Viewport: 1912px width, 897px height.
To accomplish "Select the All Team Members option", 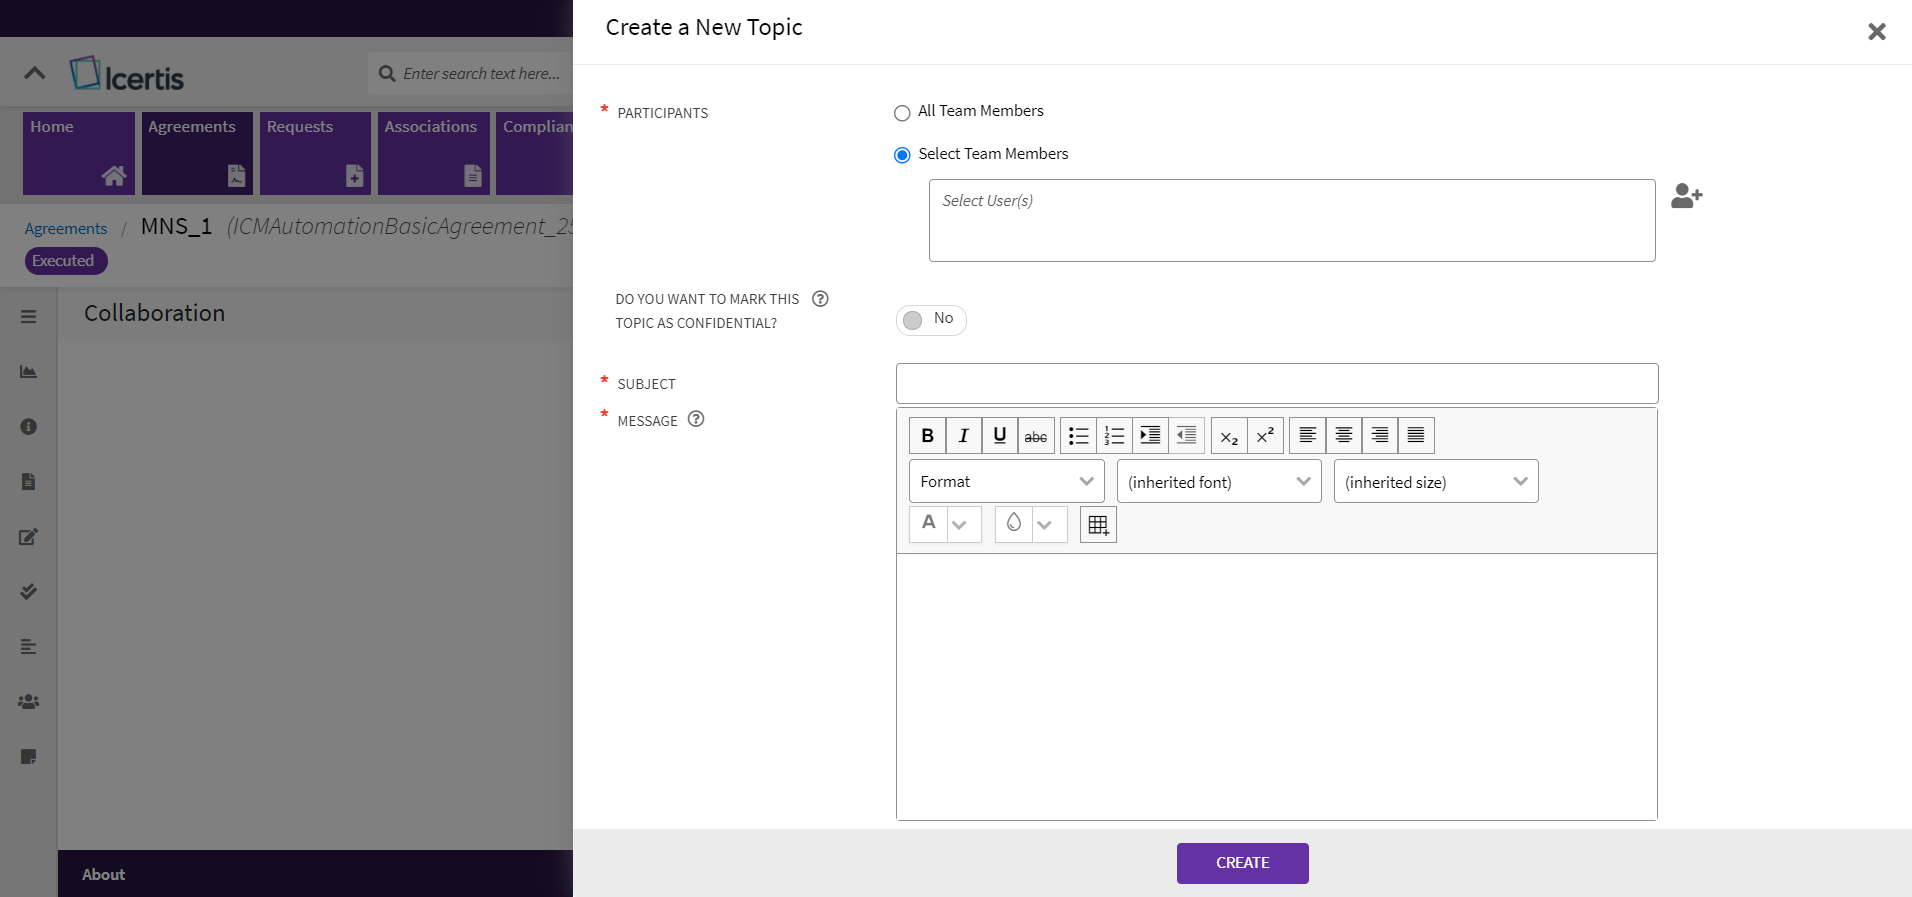I will (x=902, y=113).
